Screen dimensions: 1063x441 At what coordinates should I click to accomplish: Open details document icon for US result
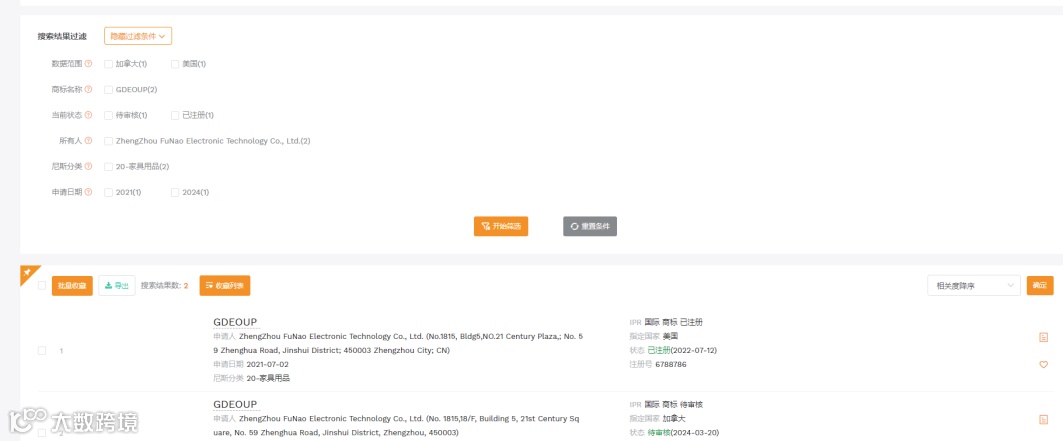click(1043, 337)
